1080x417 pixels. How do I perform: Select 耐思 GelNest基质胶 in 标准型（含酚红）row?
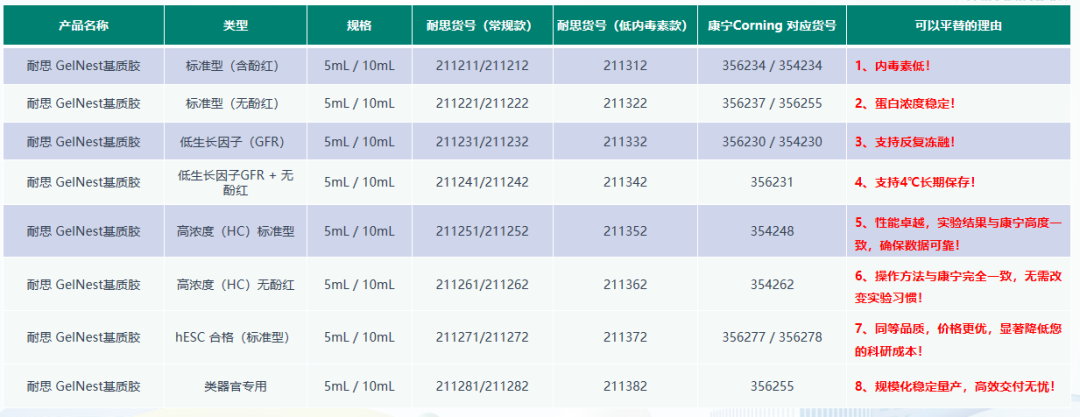[x=83, y=65]
